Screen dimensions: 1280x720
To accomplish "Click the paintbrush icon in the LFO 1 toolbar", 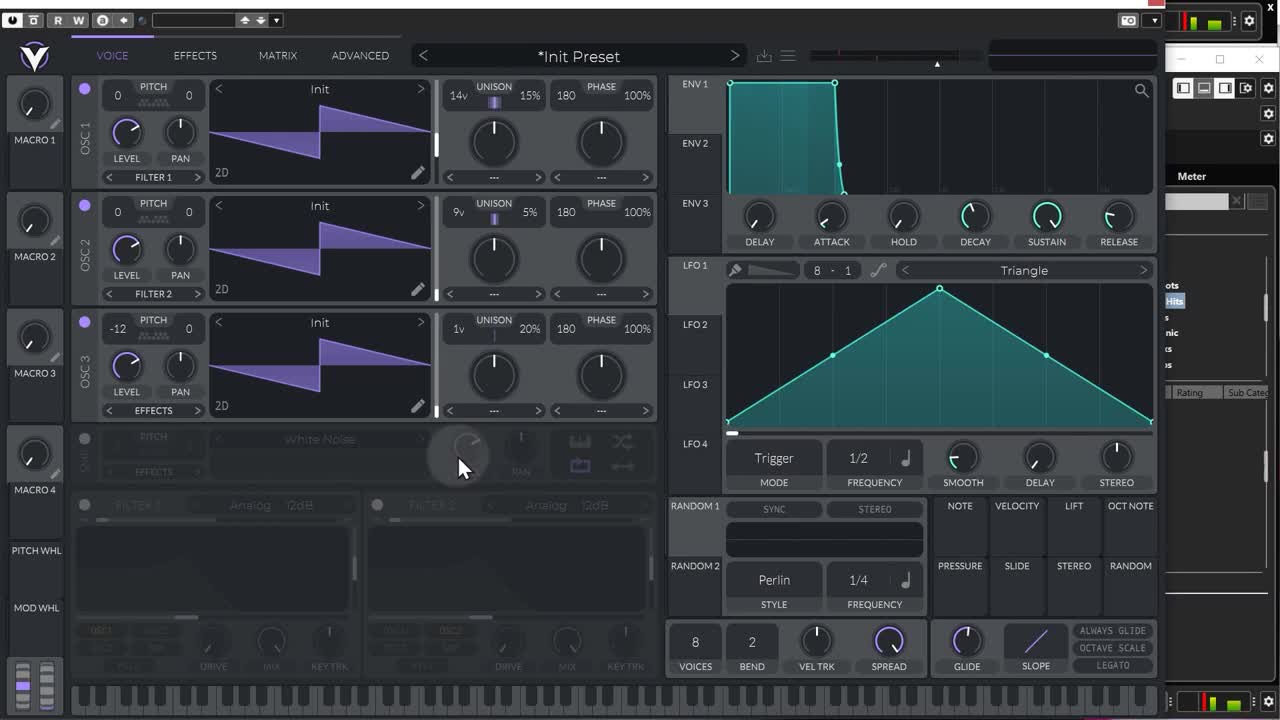I will pos(736,270).
